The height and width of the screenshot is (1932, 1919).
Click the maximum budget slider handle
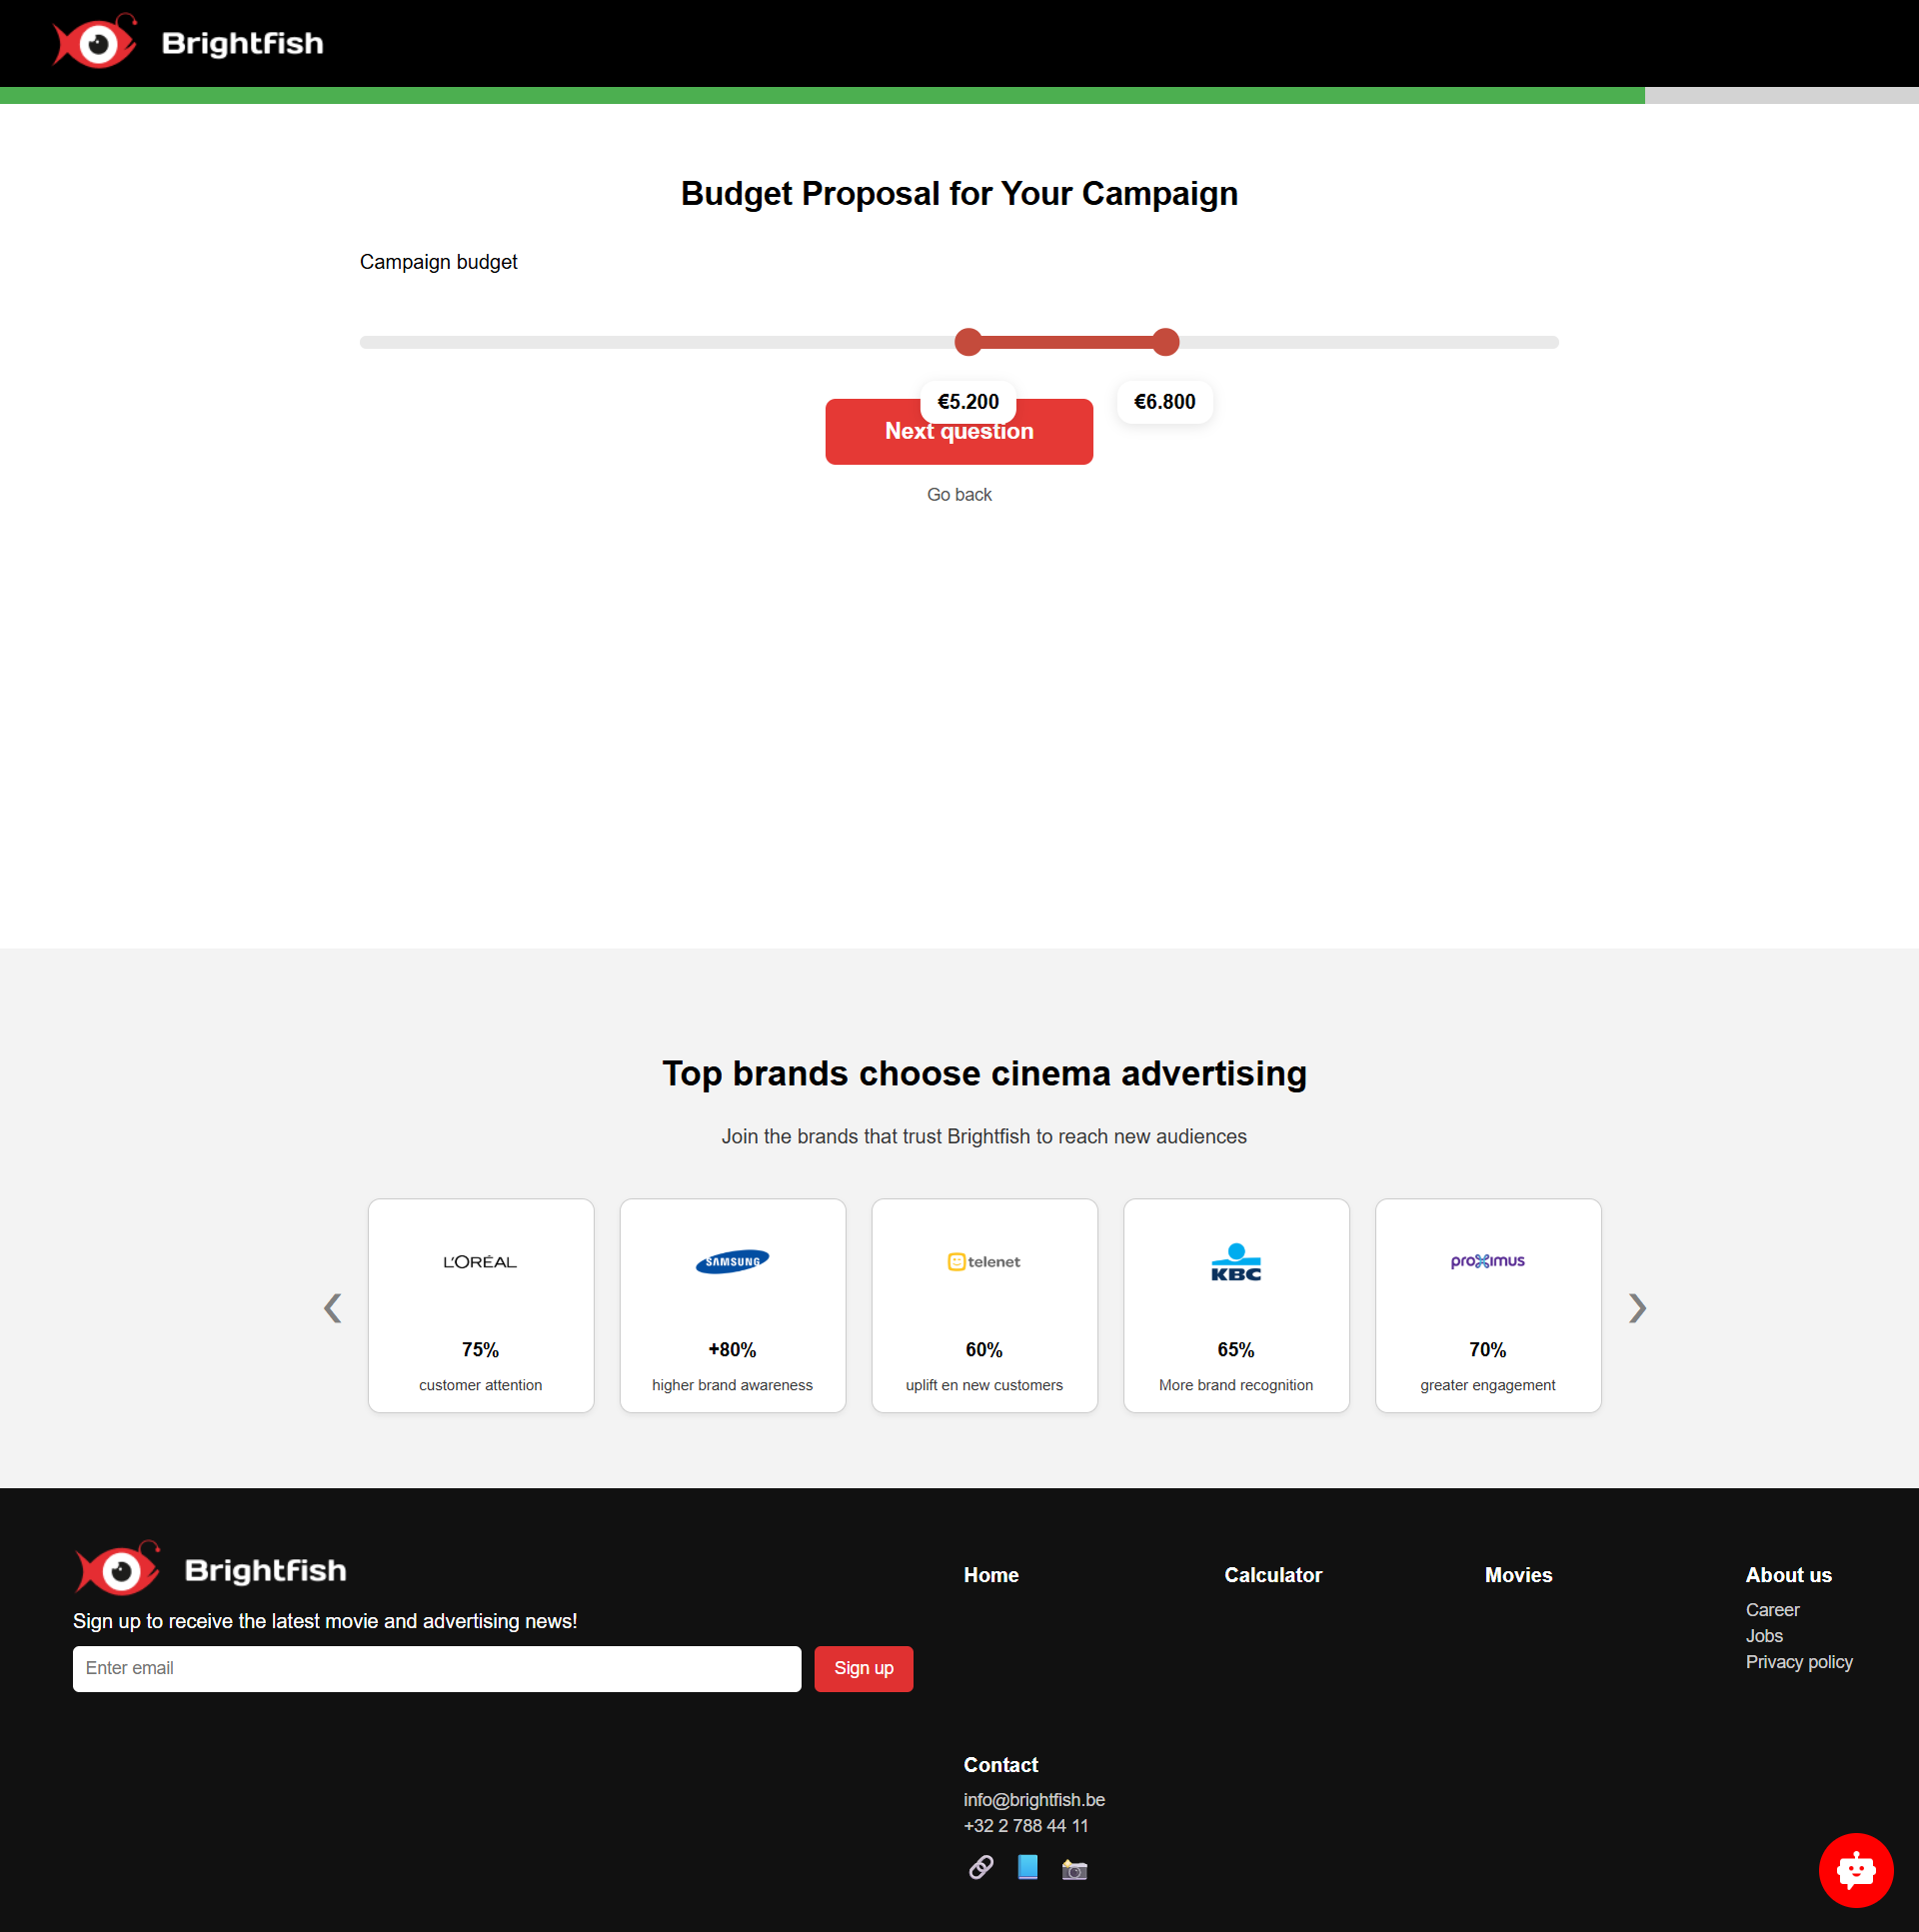[1165, 342]
